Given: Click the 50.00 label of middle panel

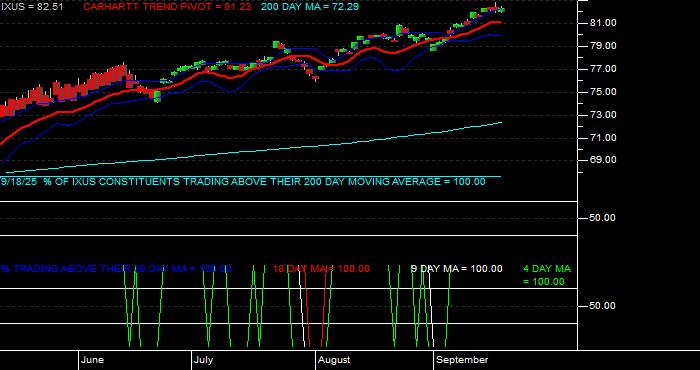Looking at the screenshot, I should point(603,218).
